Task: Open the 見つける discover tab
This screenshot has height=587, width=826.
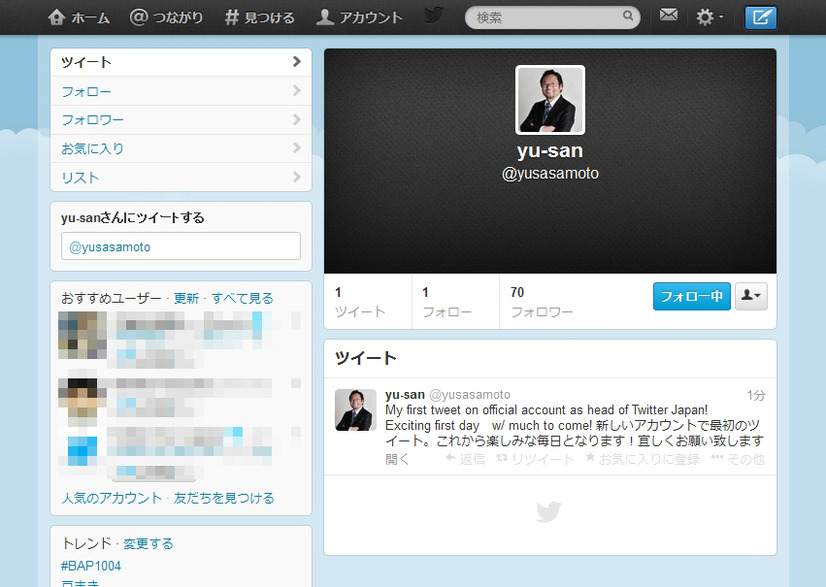Action: tap(259, 17)
